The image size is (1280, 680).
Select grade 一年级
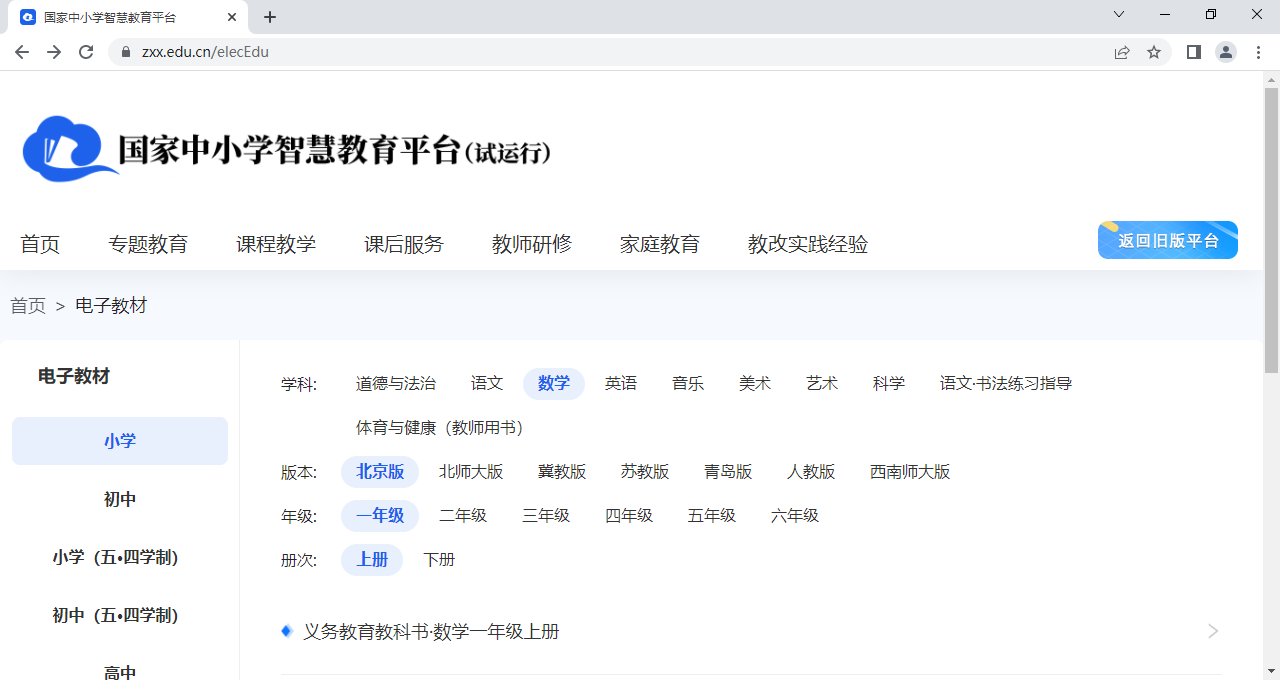coord(380,516)
